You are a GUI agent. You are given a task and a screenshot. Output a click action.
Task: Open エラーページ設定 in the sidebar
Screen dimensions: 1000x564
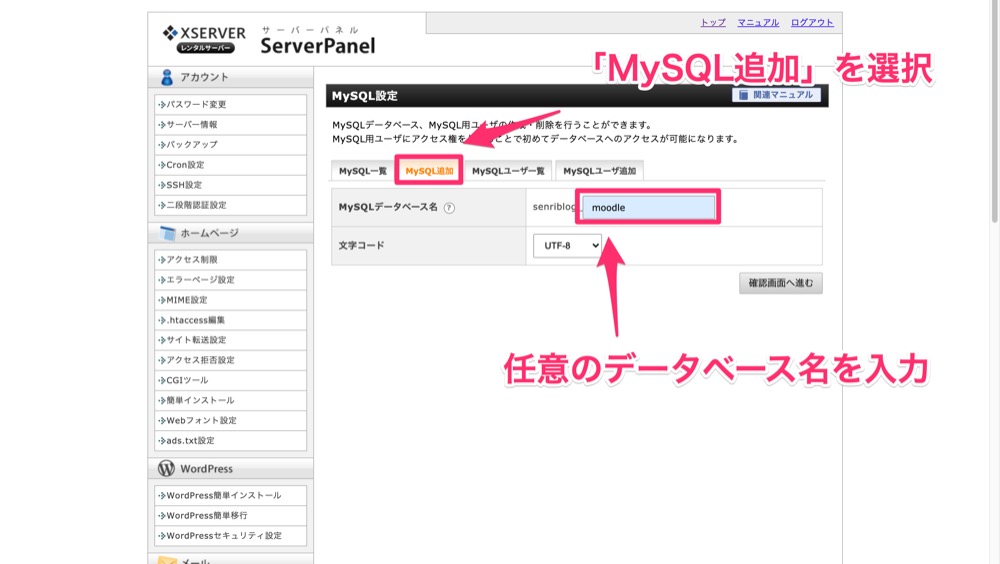[230, 279]
